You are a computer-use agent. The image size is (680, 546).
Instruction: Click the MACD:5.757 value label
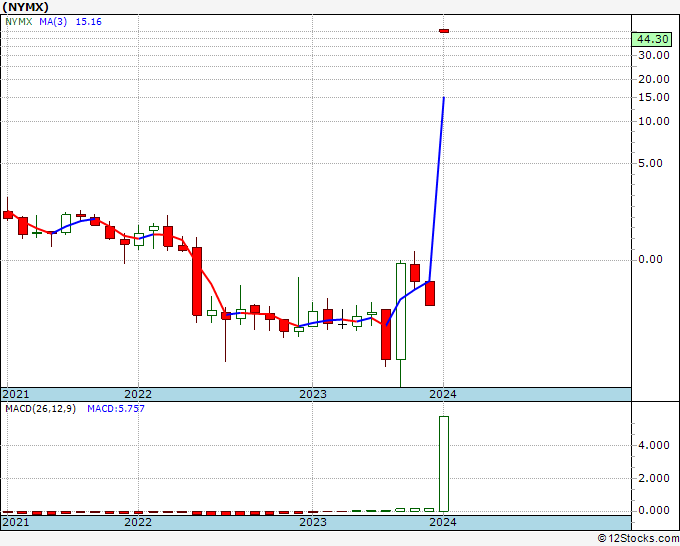pos(116,409)
